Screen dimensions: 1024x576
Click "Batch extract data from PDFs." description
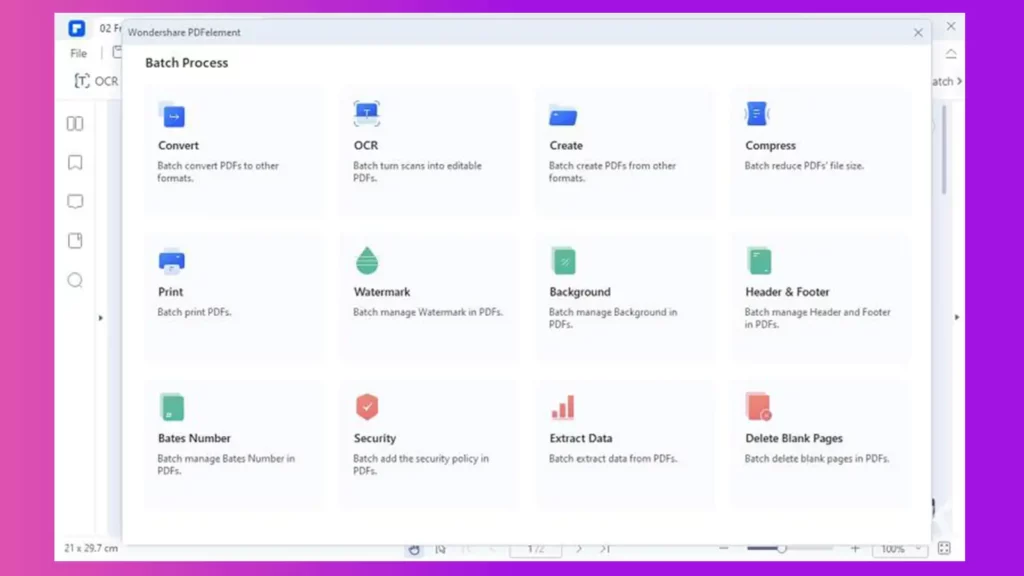(x=613, y=458)
